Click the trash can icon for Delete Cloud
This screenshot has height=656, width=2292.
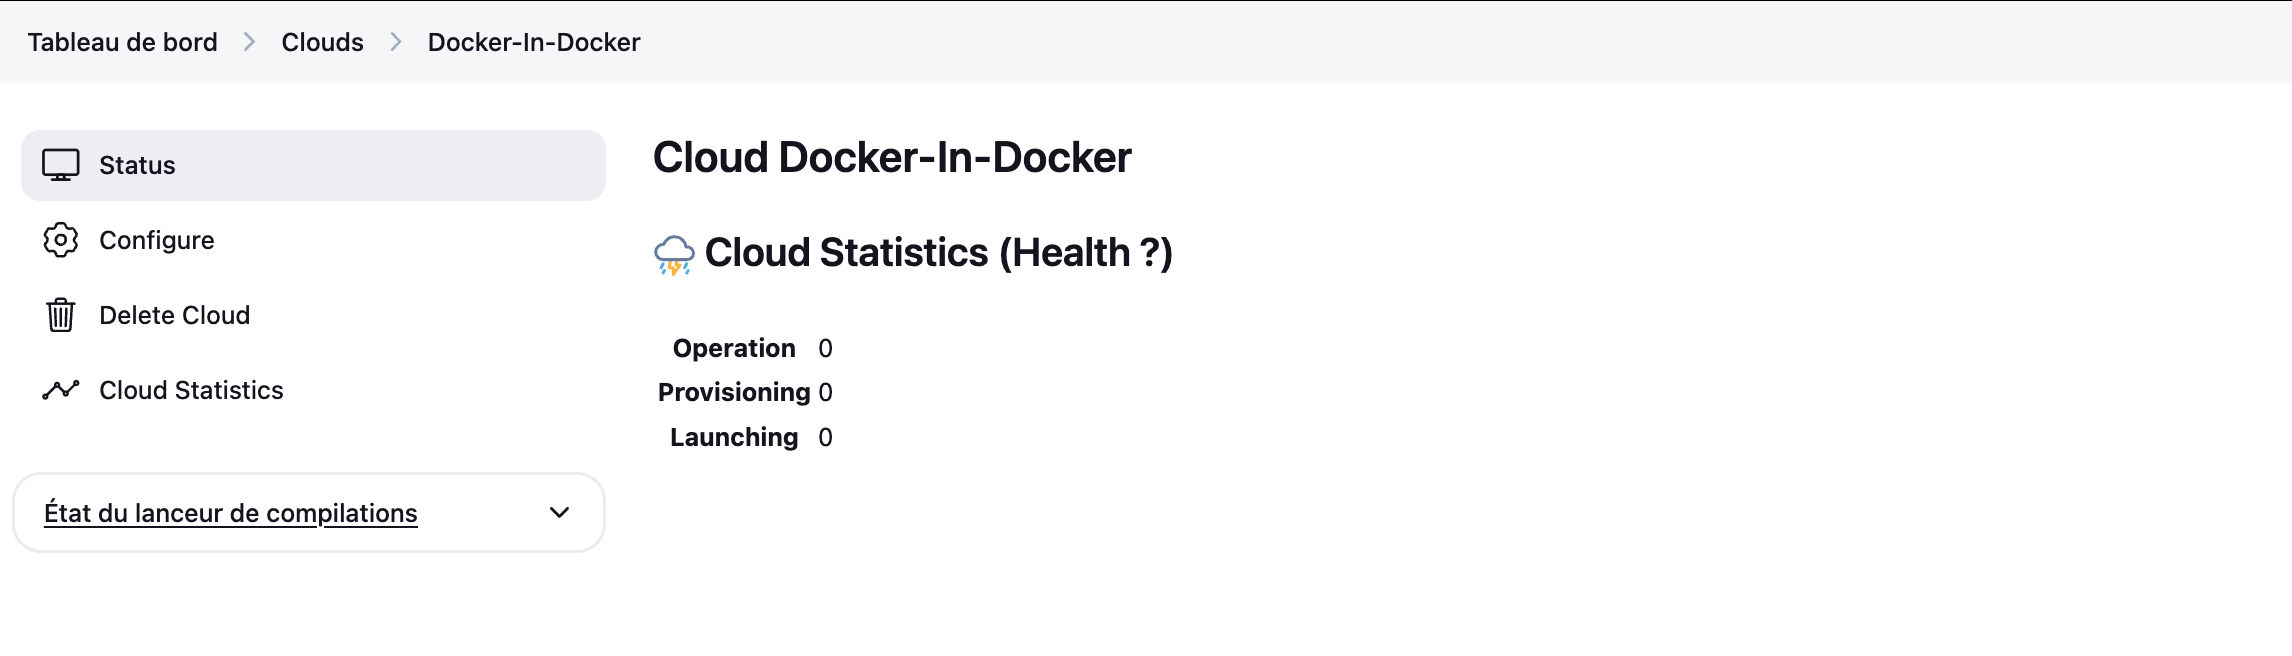point(60,315)
